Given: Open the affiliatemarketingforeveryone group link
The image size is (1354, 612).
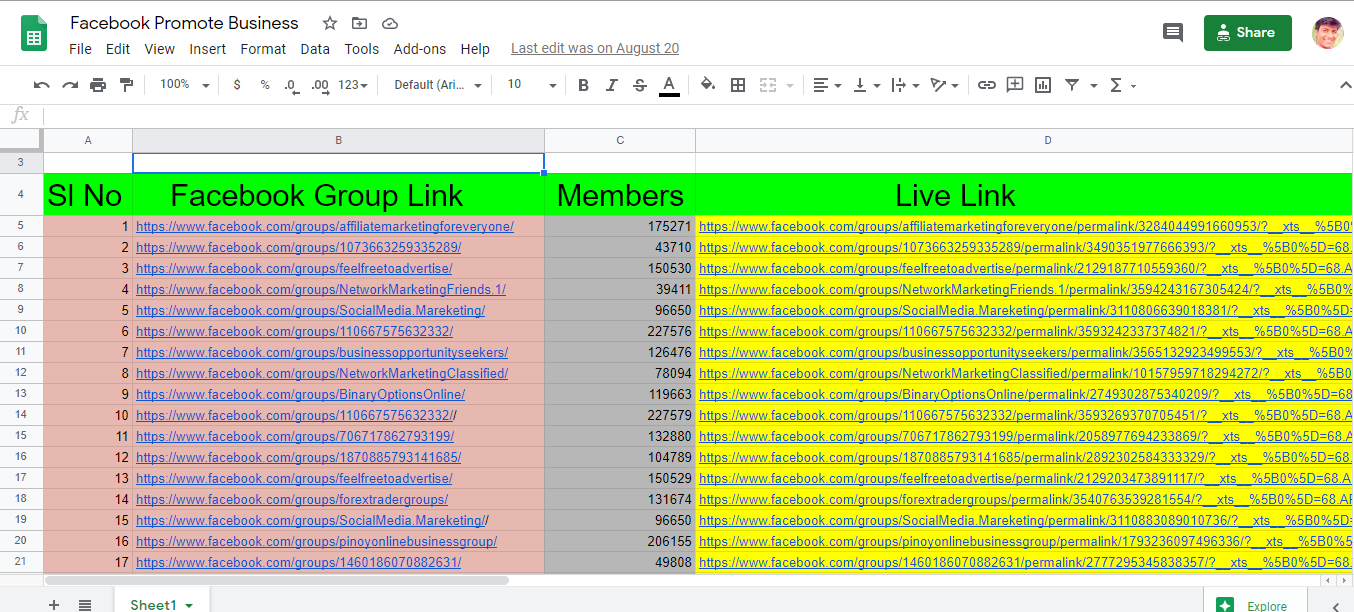Looking at the screenshot, I should (325, 226).
